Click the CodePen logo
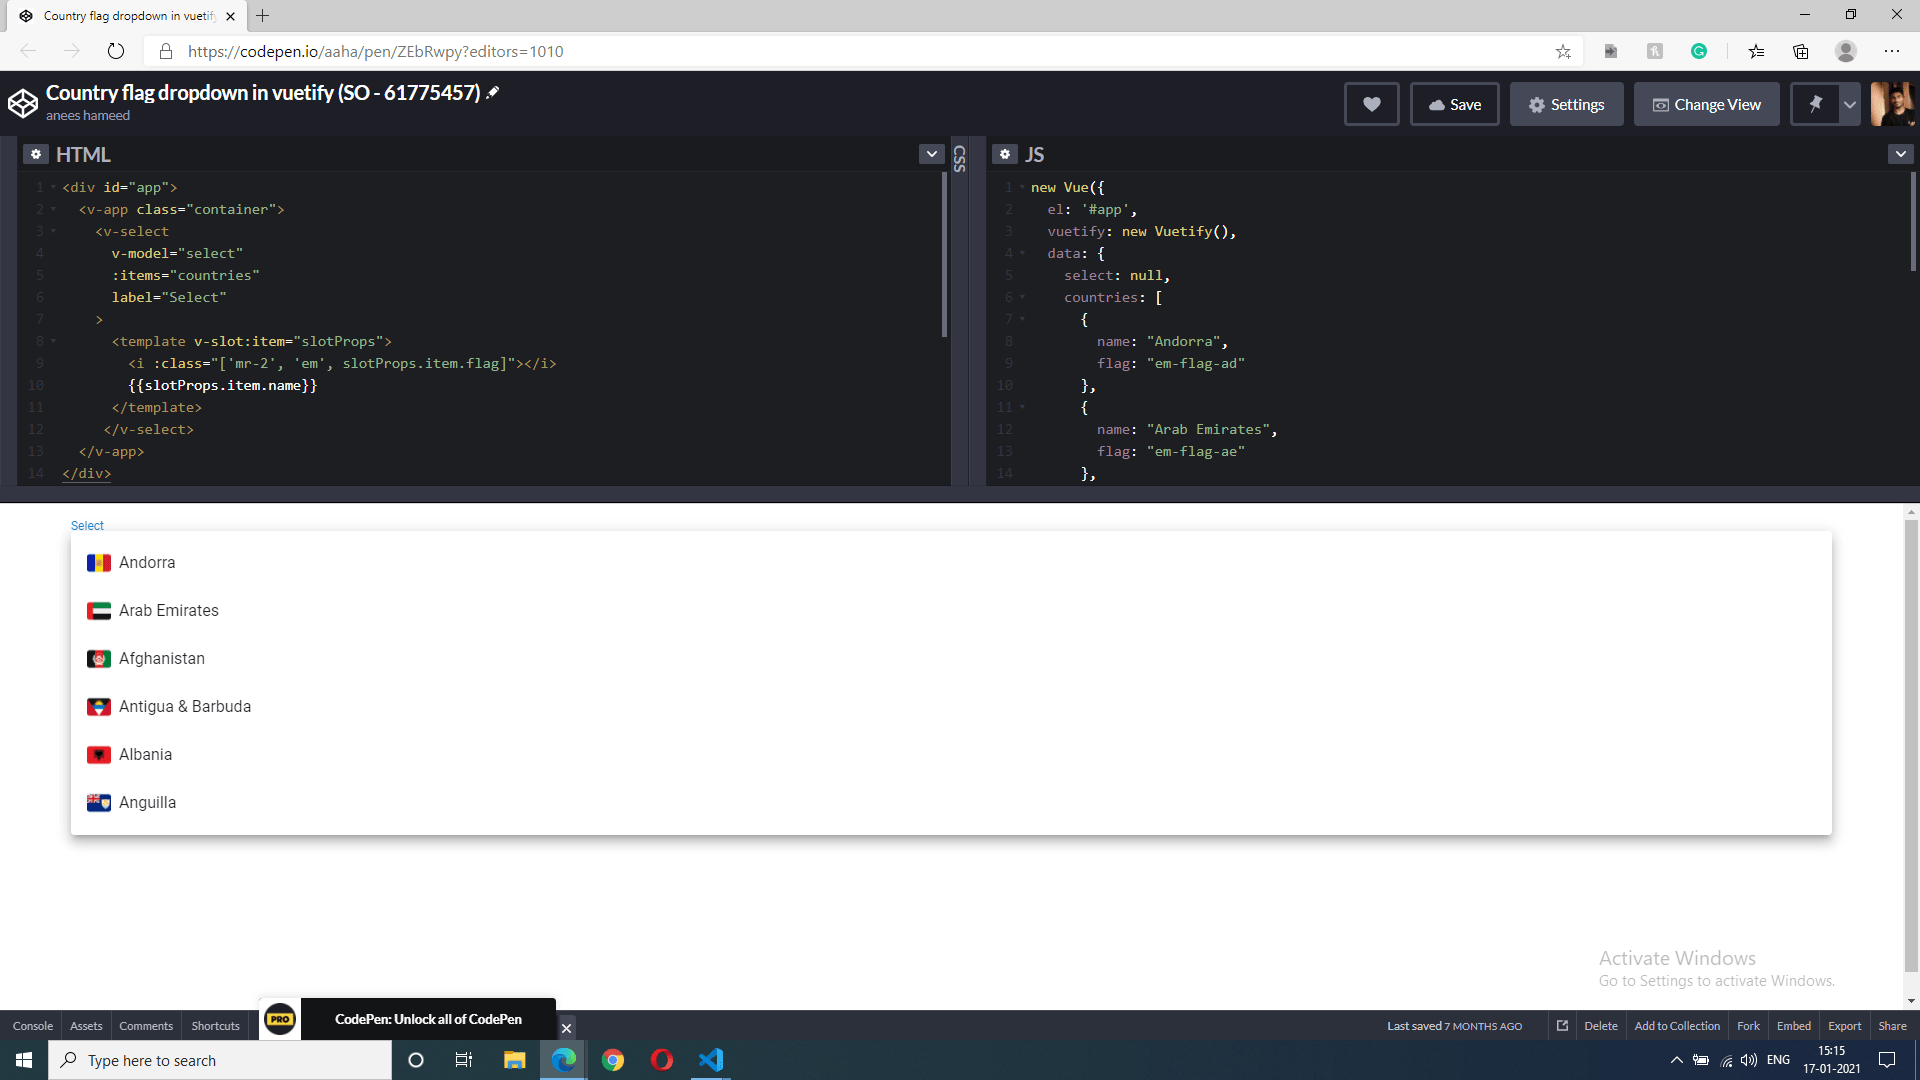Image resolution: width=1920 pixels, height=1080 pixels. (x=22, y=103)
